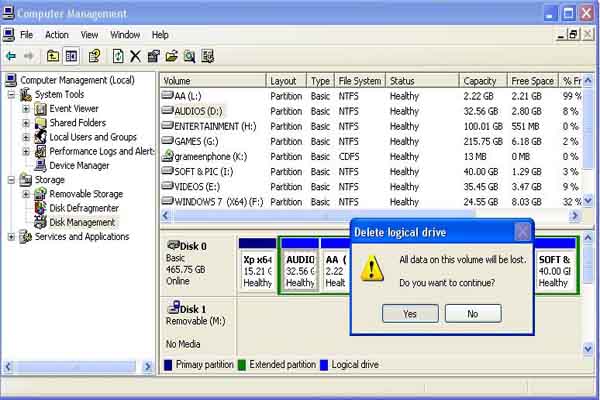600x400 pixels.
Task: Confirm deletion by clicking Yes
Action: [x=410, y=313]
